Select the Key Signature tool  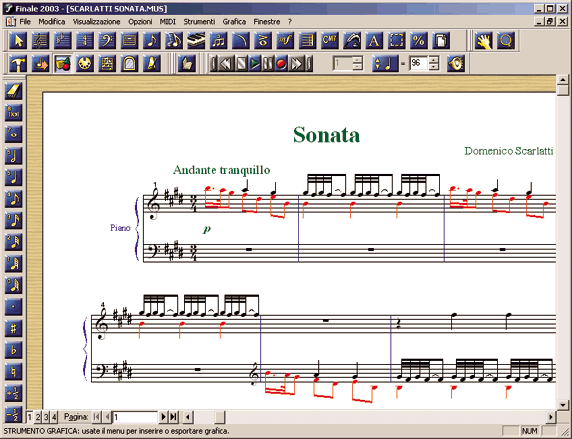tap(62, 41)
